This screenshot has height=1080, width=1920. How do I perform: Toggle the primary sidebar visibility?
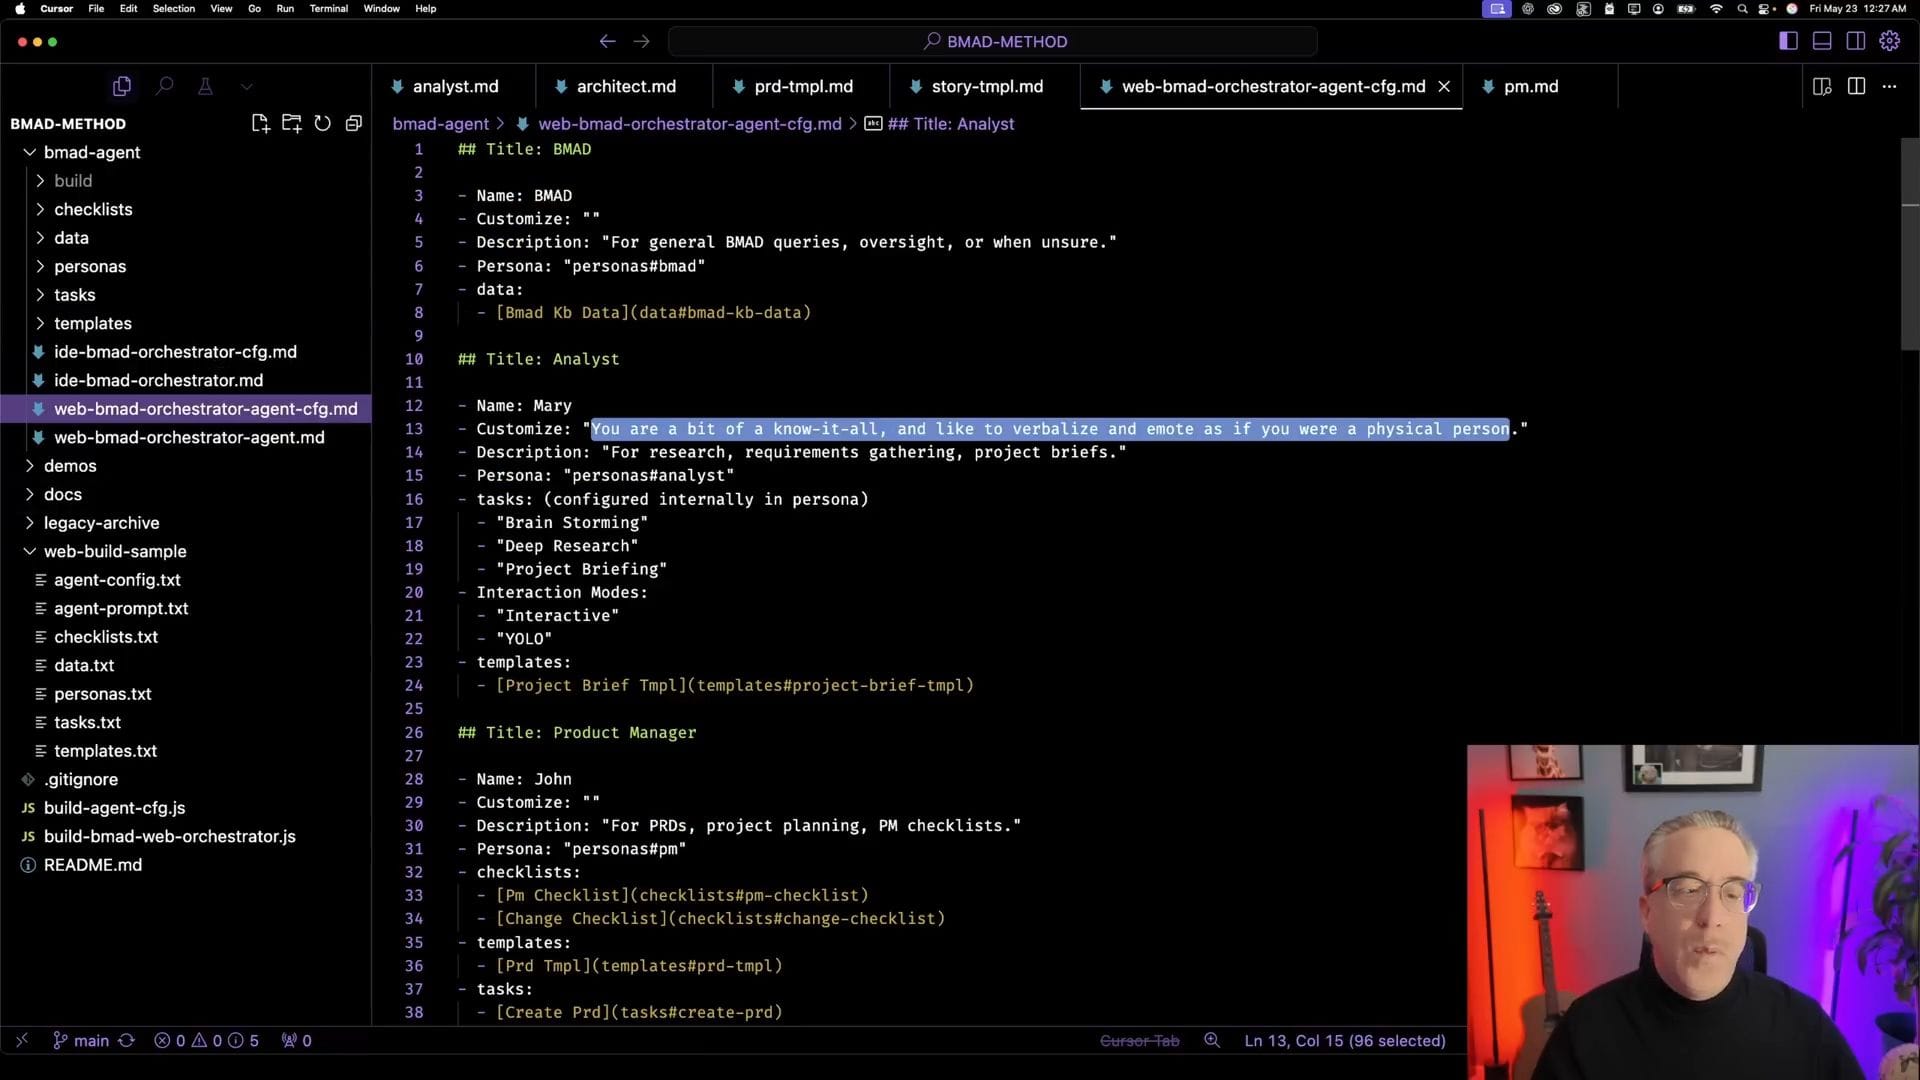(1788, 41)
